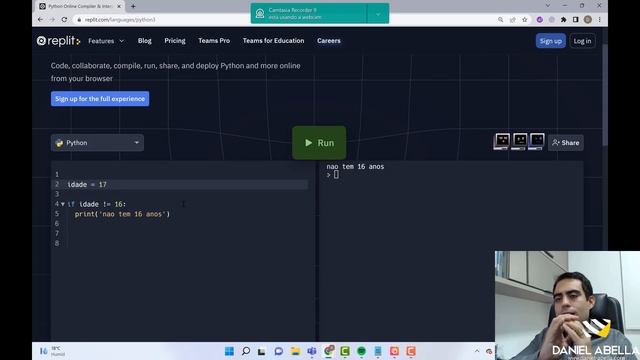The width and height of the screenshot is (640, 360).
Task: Bookmark this page with the star
Action: tap(524, 20)
